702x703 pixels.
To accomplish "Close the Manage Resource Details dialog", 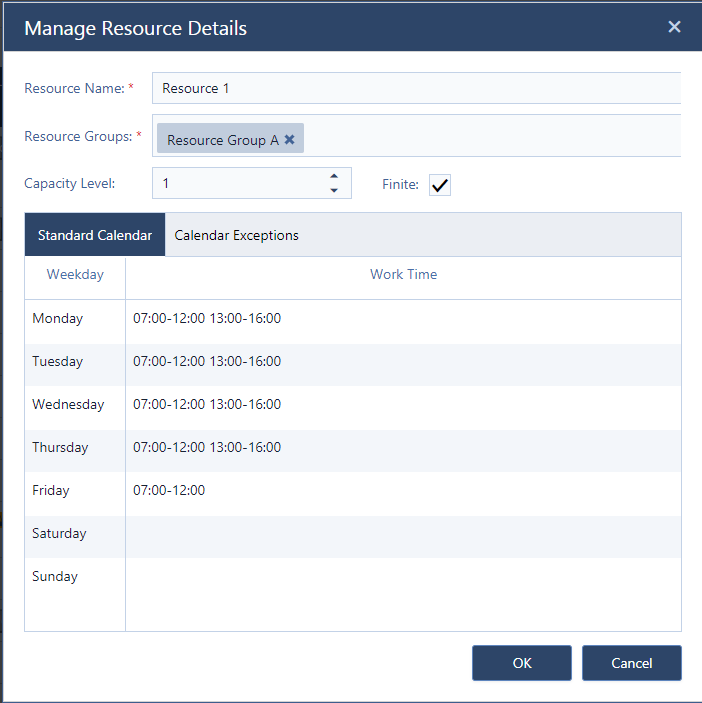I will (674, 27).
